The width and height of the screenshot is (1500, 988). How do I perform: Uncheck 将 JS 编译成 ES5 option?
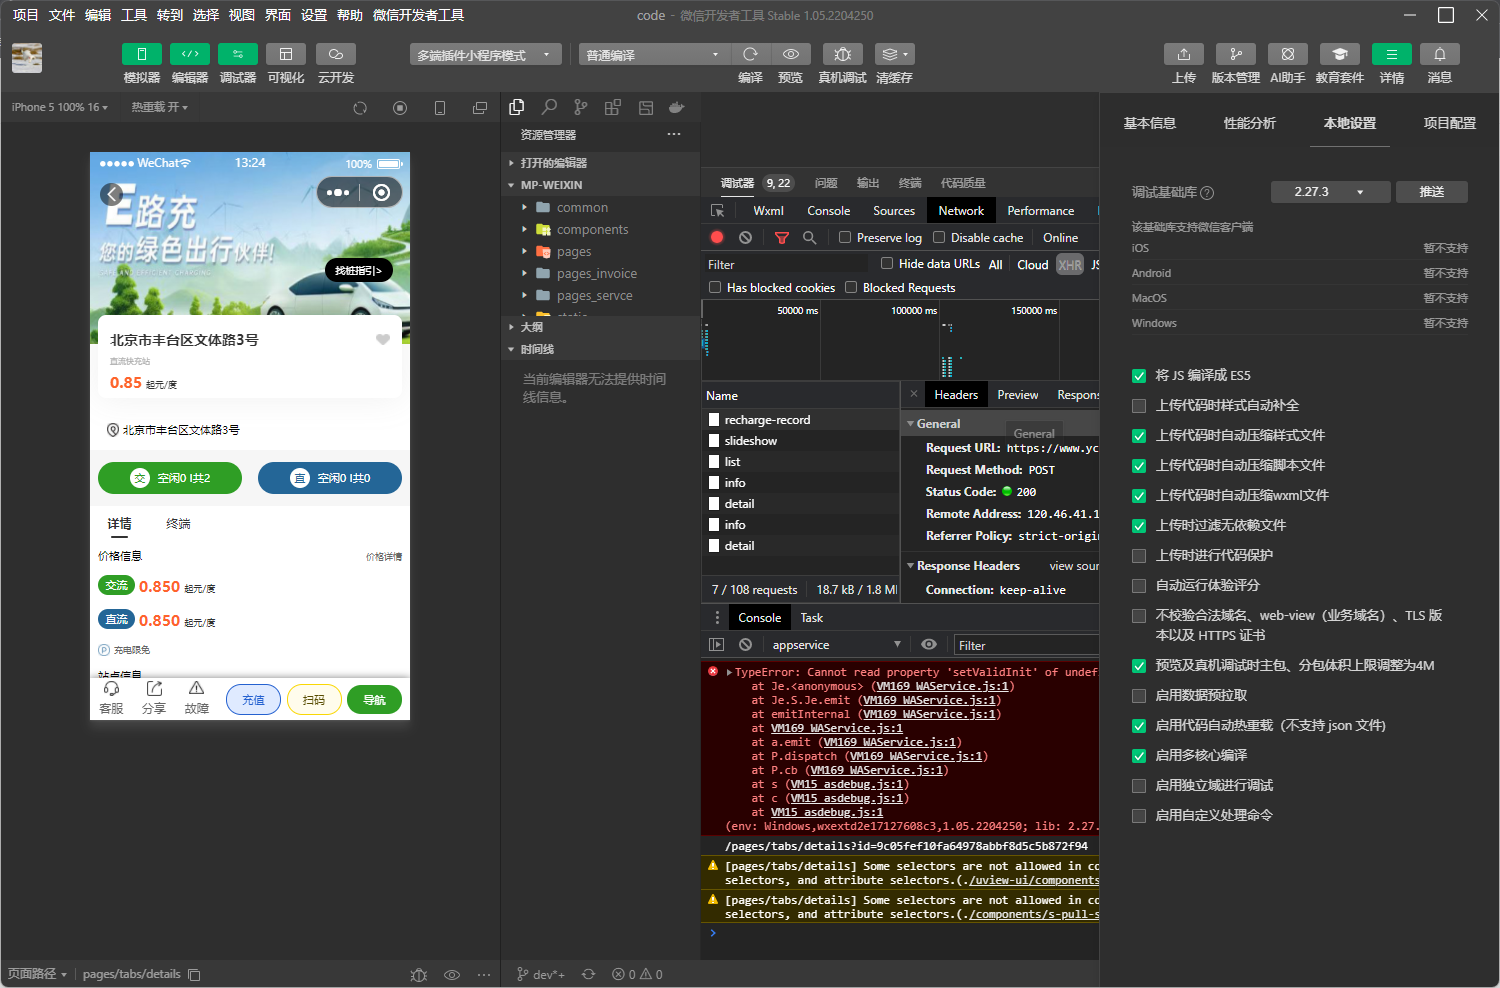pyautogui.click(x=1139, y=376)
